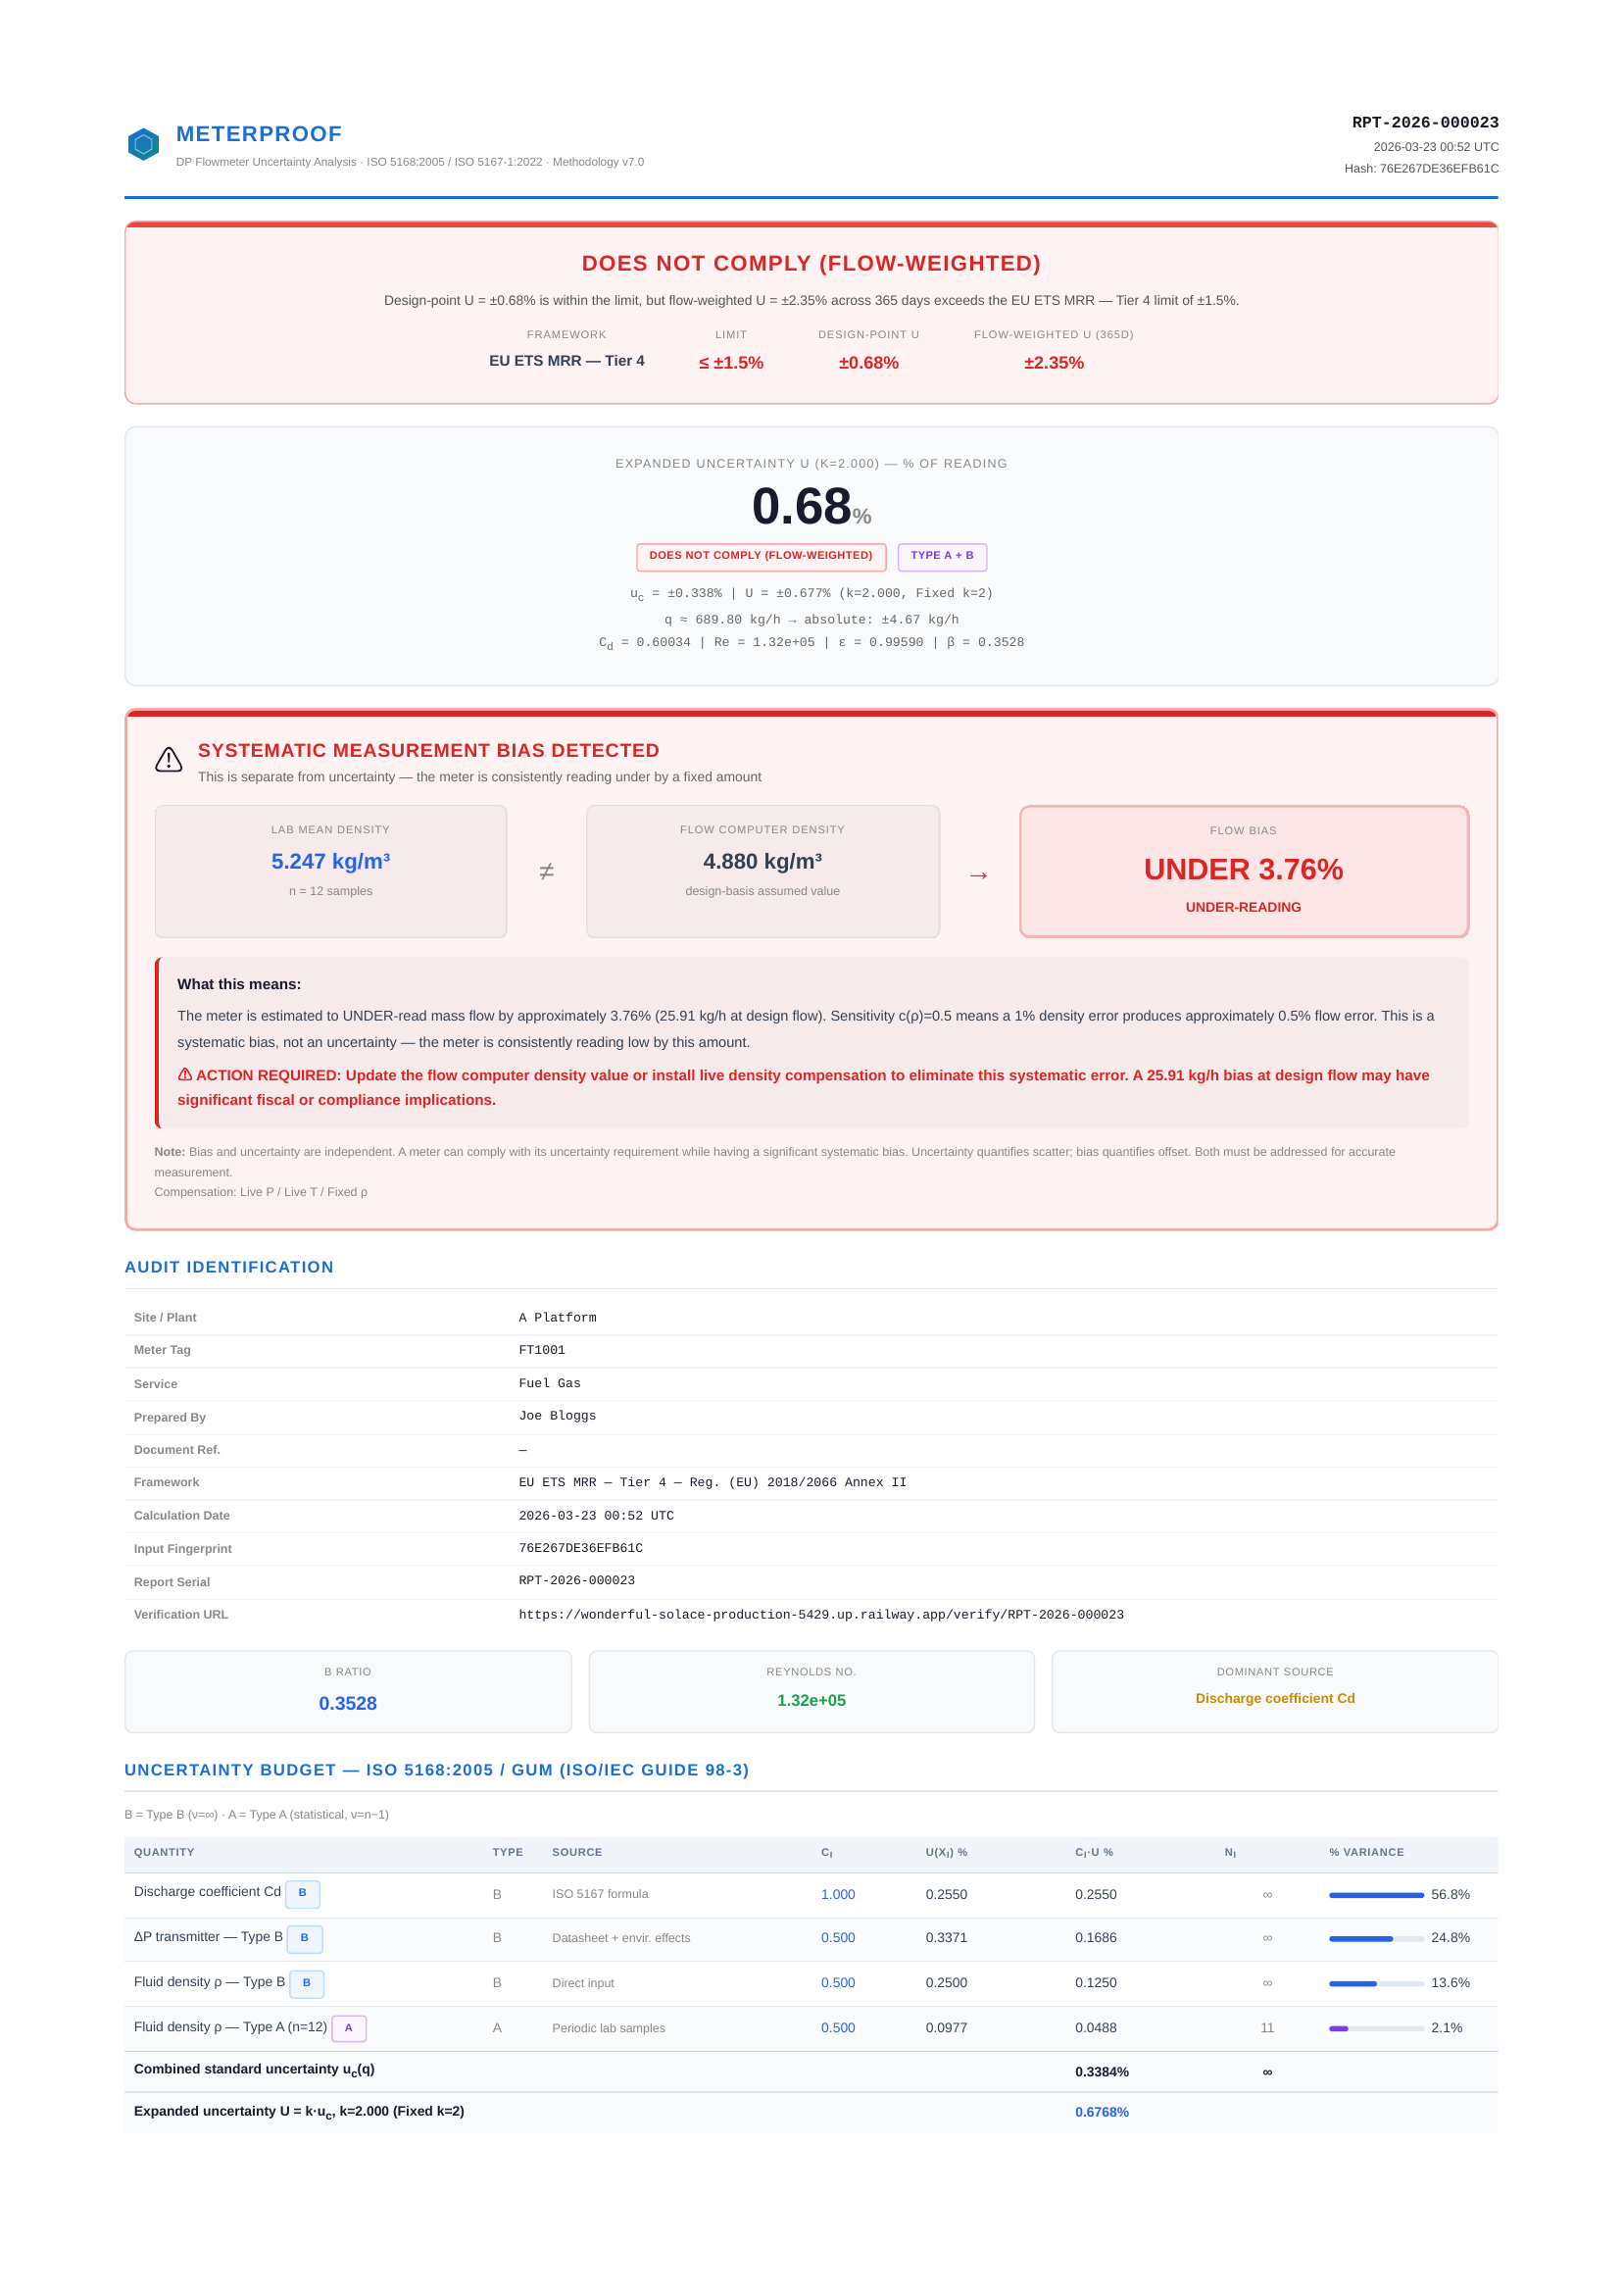Viewport: 1623px width, 2296px height.
Task: Click the DOES NOT COMPLY badge under 0.68%
Action: pyautogui.click(x=761, y=556)
